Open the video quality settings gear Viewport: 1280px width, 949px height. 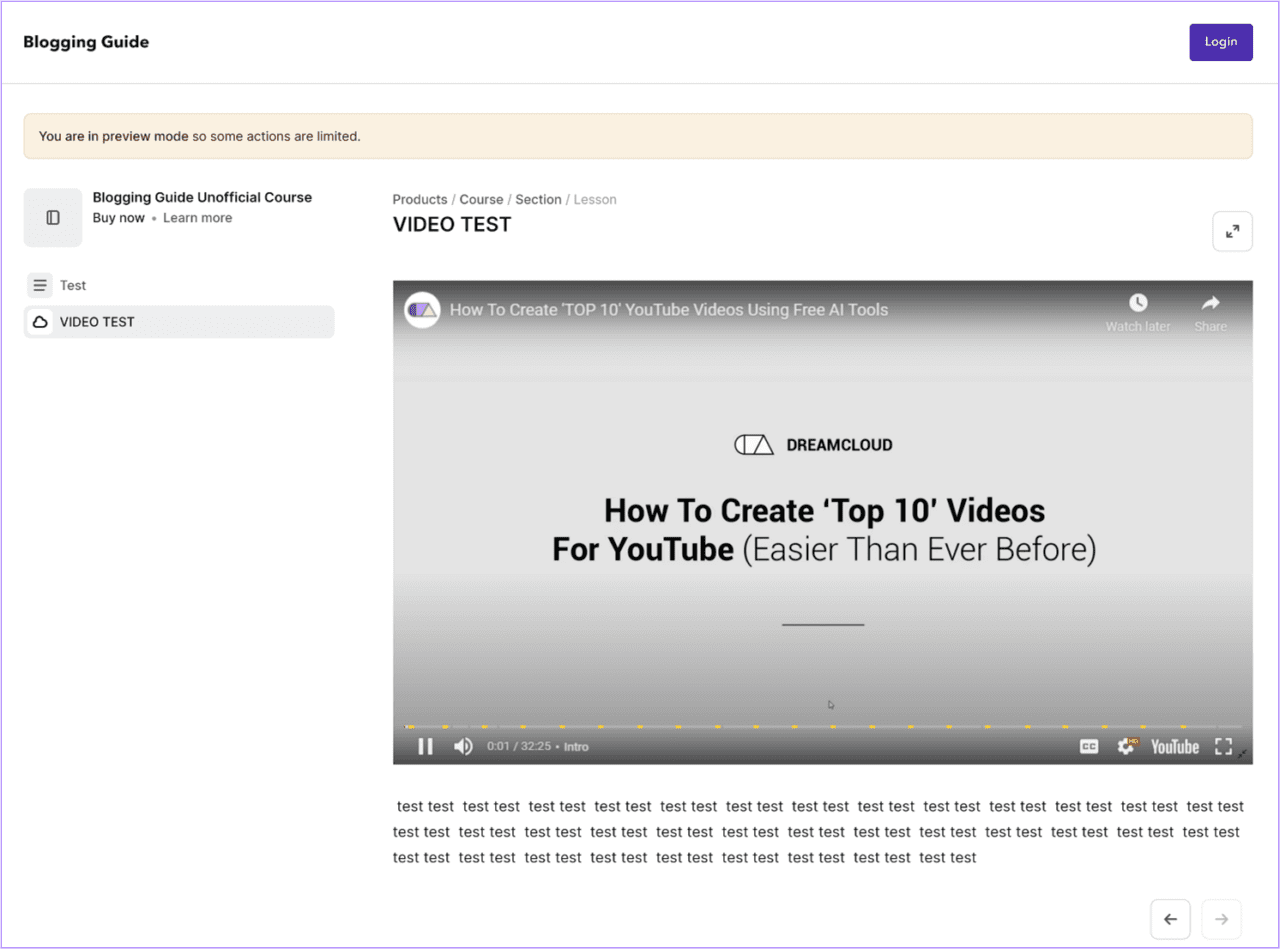point(1128,746)
